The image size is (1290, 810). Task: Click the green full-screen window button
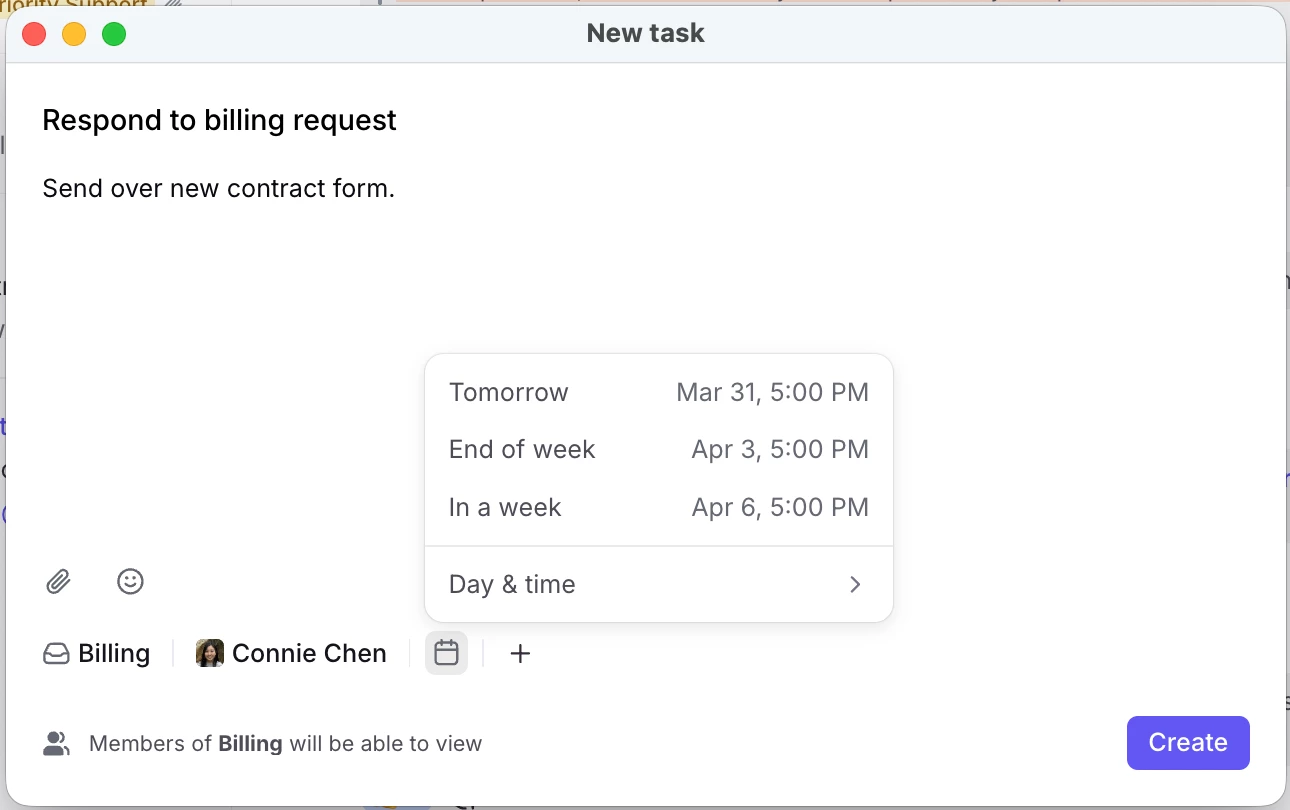[114, 34]
